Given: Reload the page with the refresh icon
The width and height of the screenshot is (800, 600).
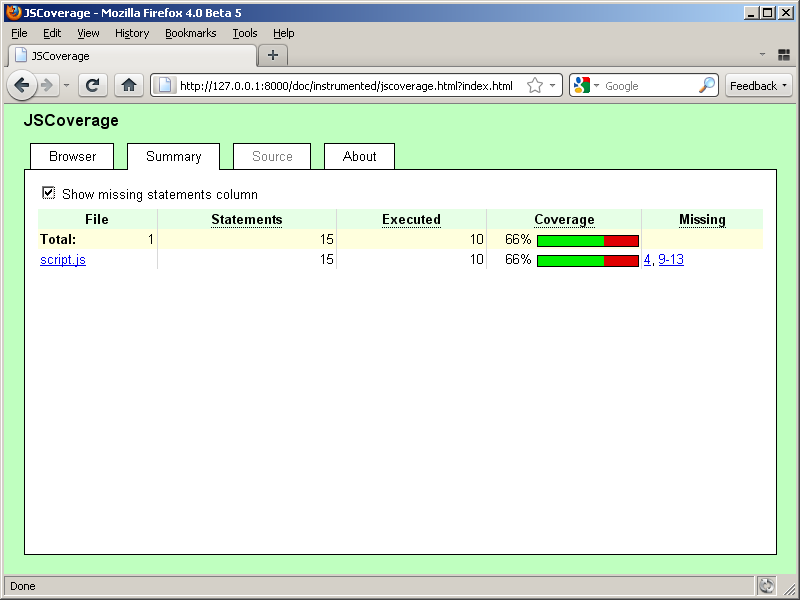Looking at the screenshot, I should pos(92,85).
